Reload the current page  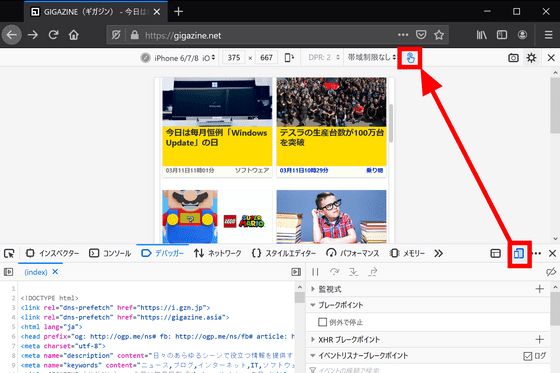tap(54, 35)
